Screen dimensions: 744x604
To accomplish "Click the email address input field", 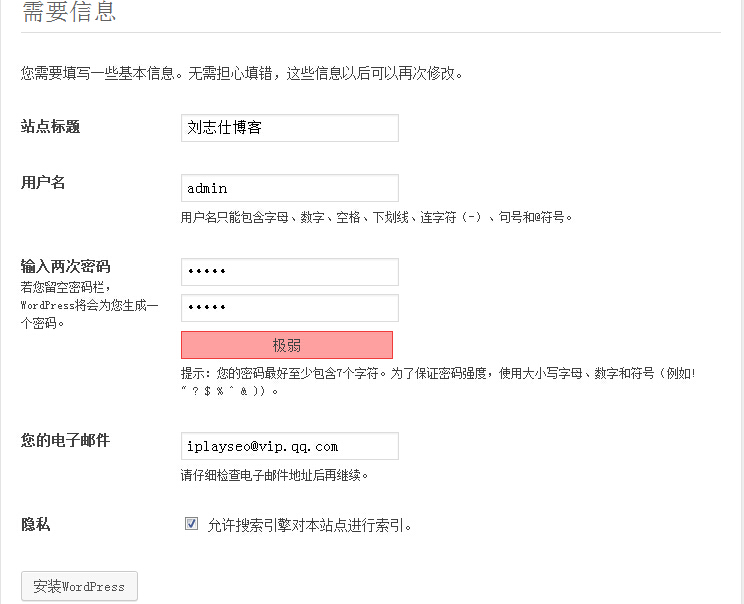I will [289, 446].
